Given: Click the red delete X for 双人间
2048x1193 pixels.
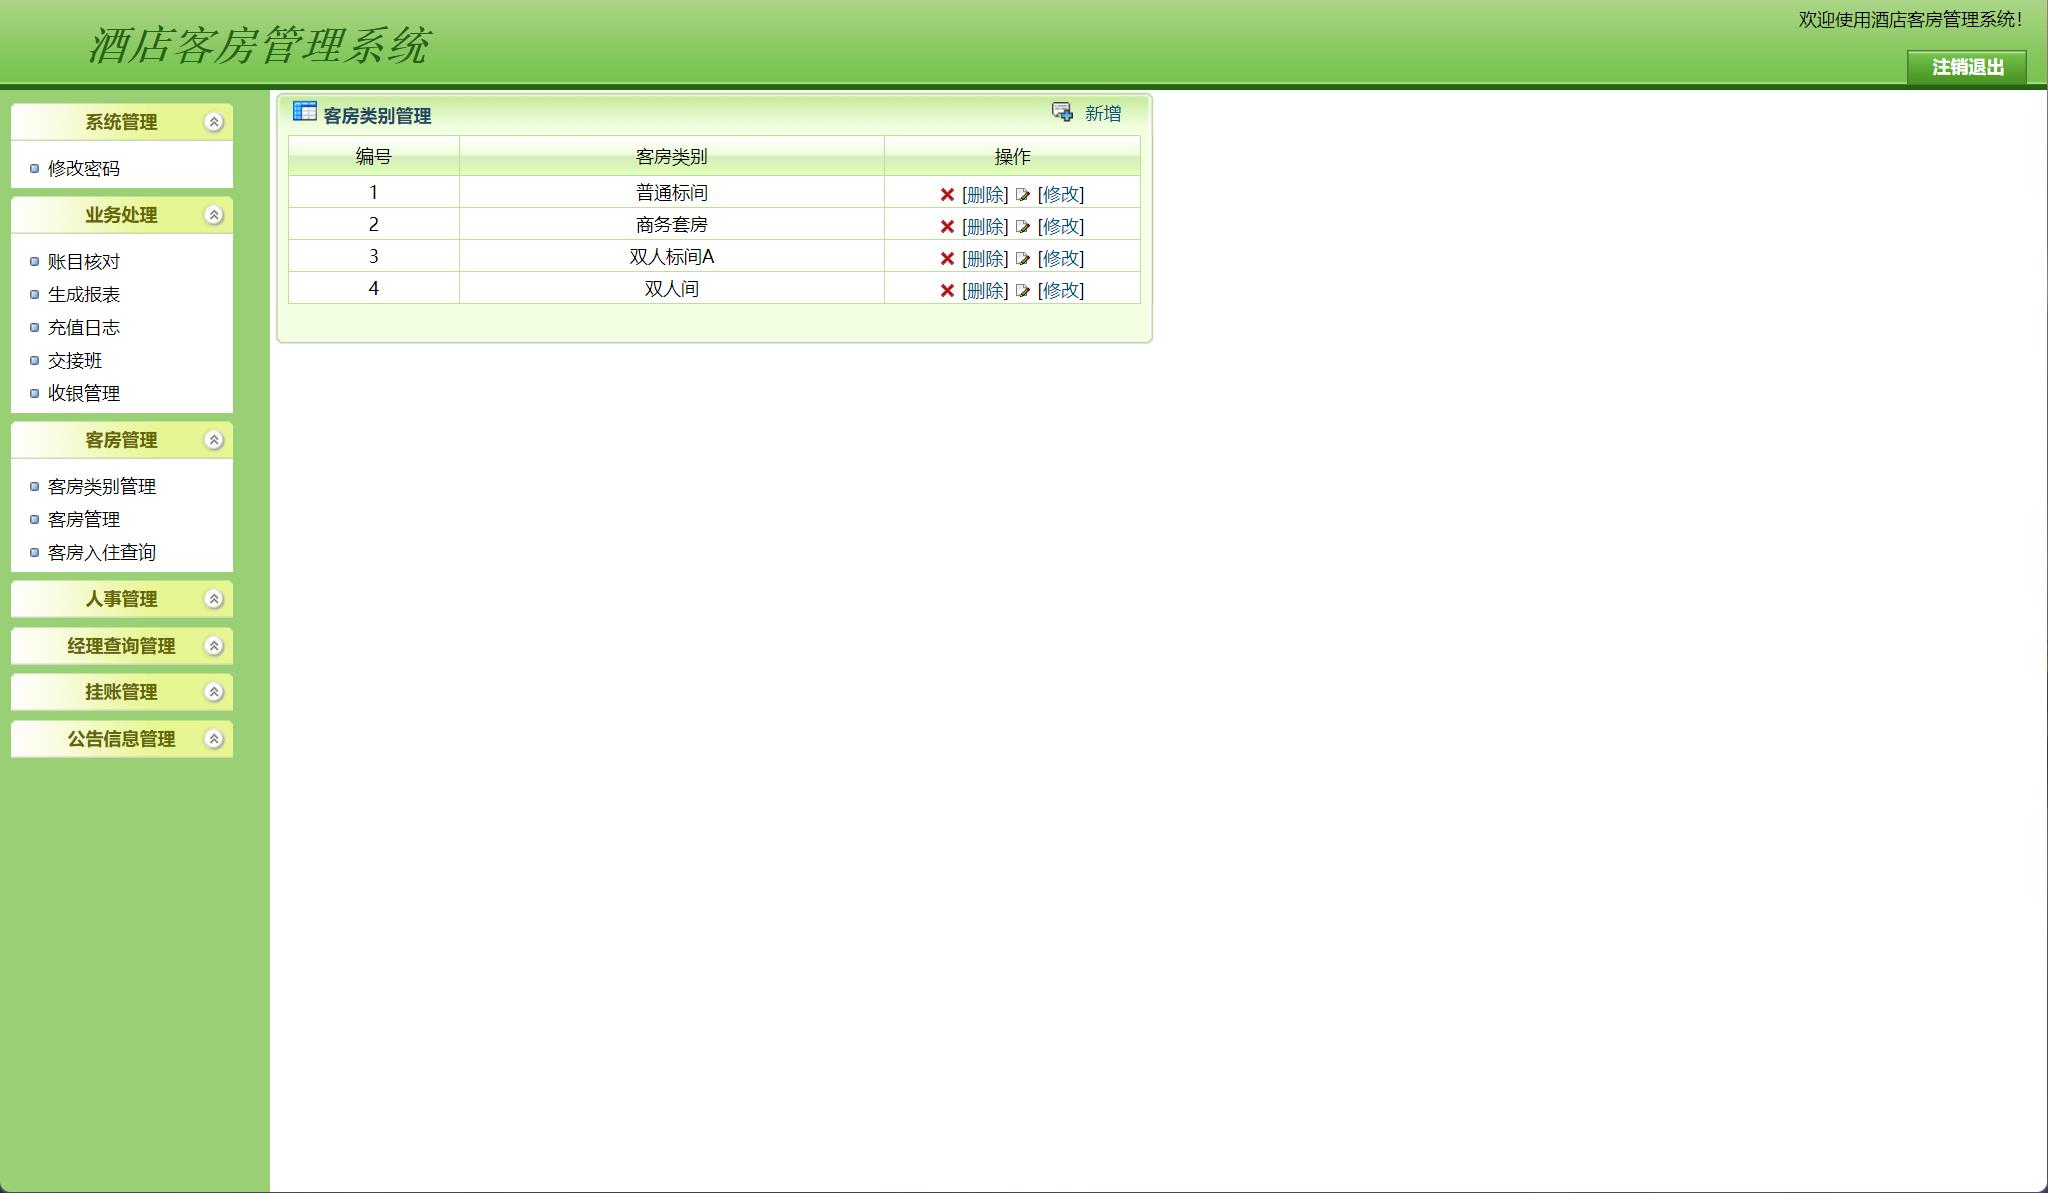Looking at the screenshot, I should [x=947, y=291].
